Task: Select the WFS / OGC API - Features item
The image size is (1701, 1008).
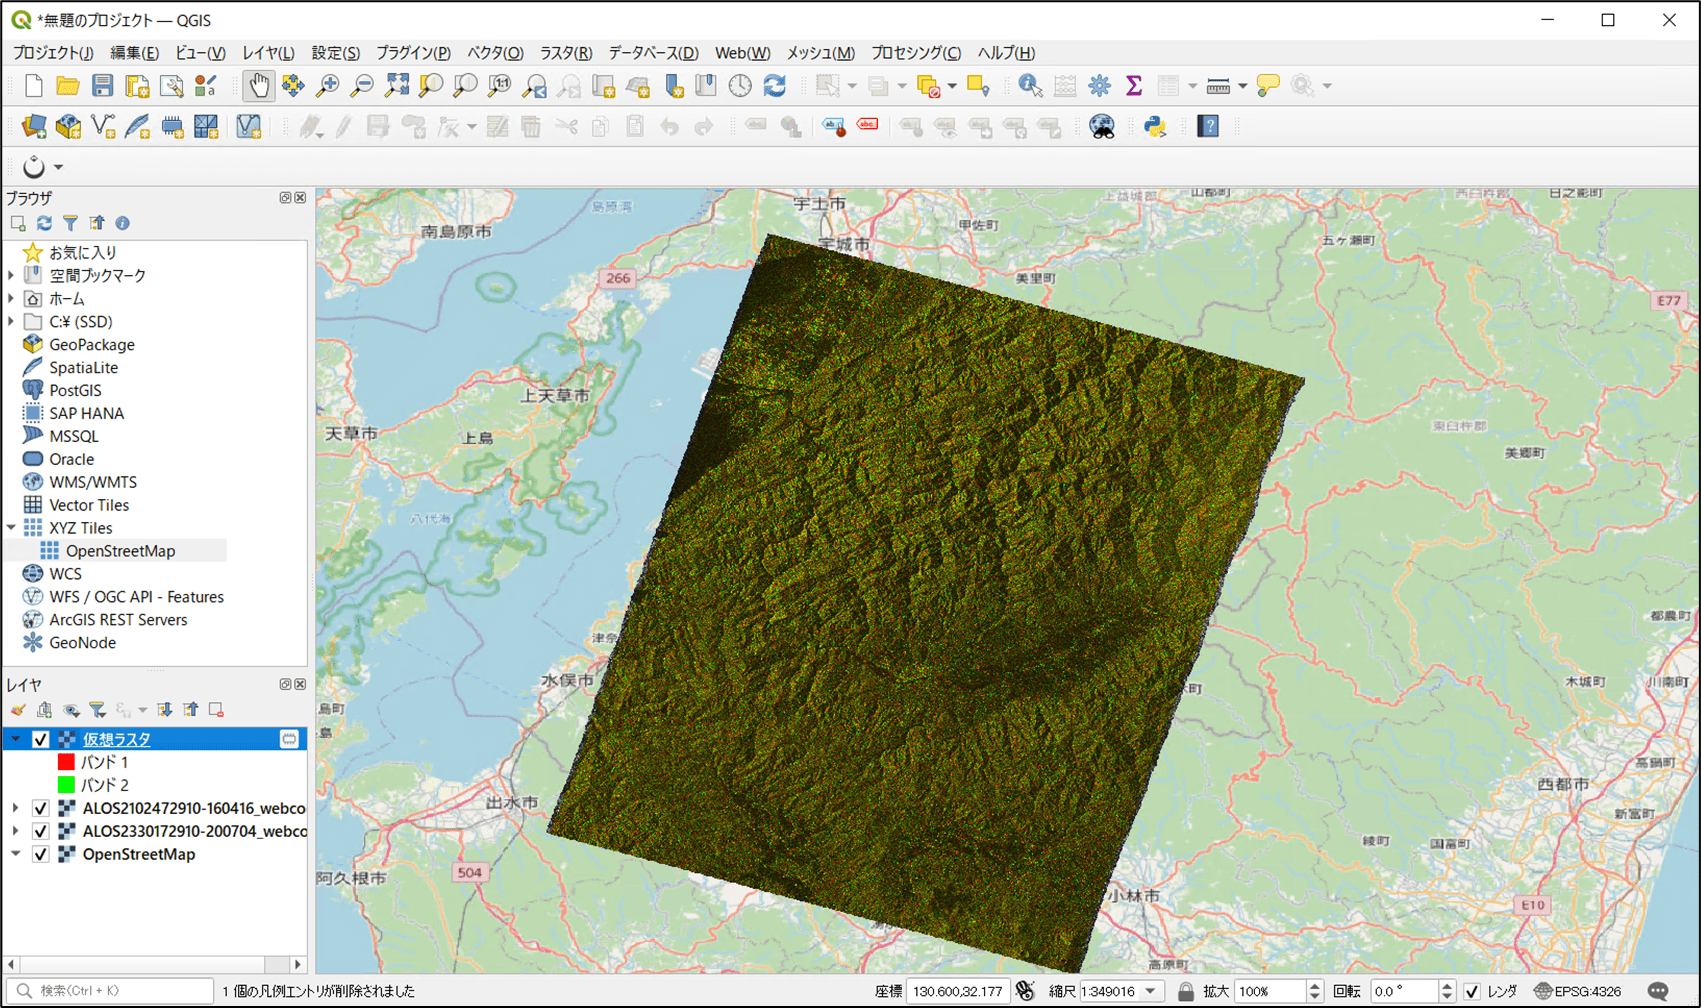Action: pyautogui.click(x=136, y=597)
